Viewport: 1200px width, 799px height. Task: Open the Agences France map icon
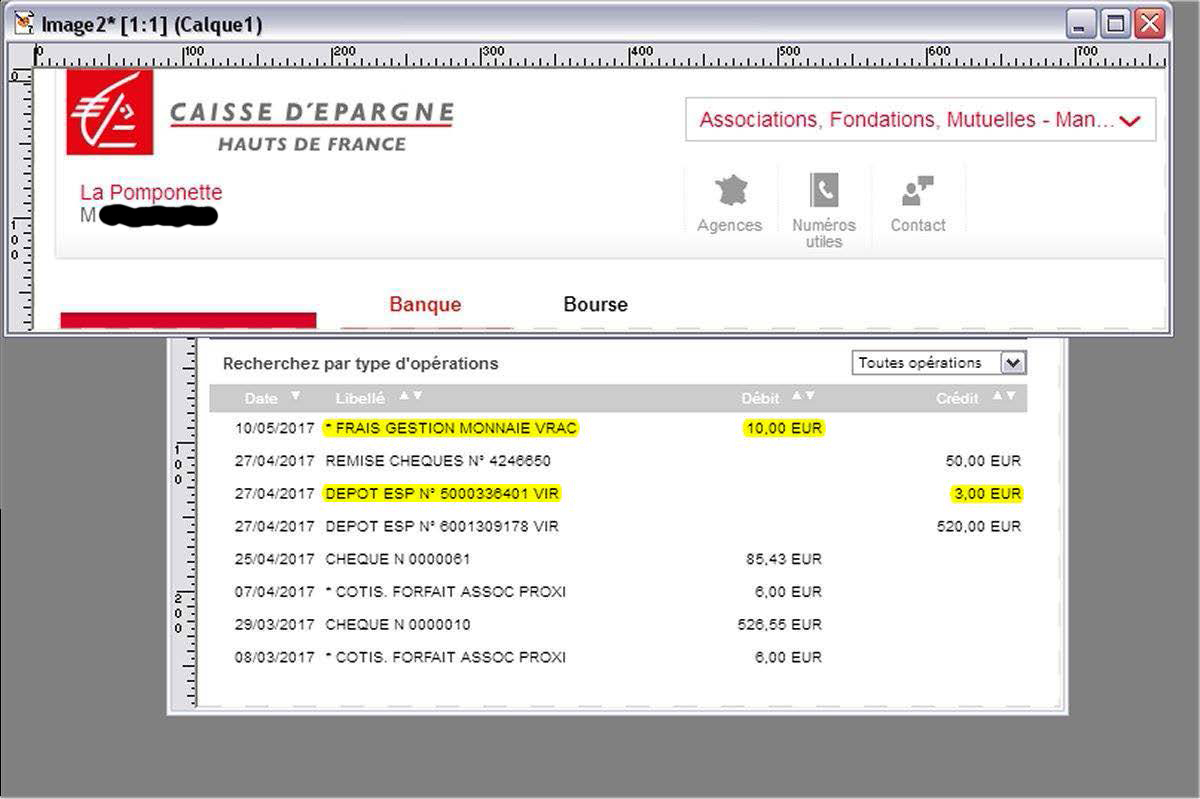pyautogui.click(x=731, y=190)
